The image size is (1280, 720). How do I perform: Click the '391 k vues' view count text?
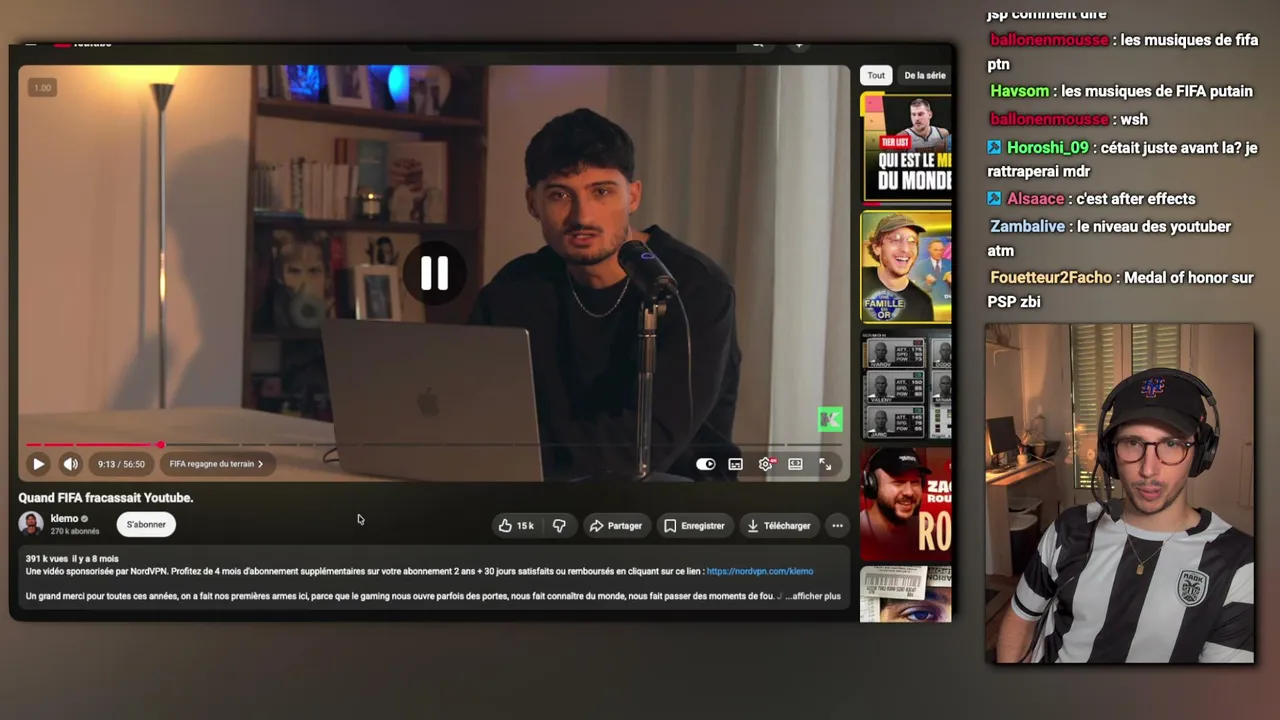pos(46,559)
